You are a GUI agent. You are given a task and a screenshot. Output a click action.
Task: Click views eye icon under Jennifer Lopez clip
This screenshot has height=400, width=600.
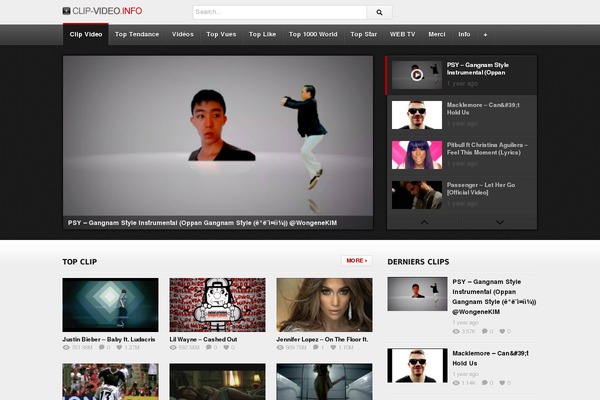click(x=280, y=348)
